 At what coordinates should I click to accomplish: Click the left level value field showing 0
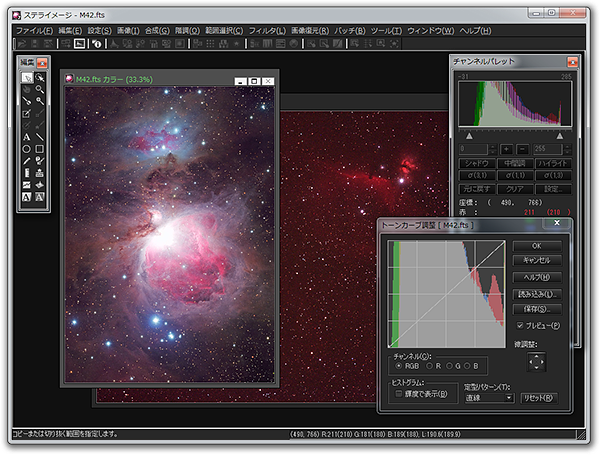(x=475, y=148)
